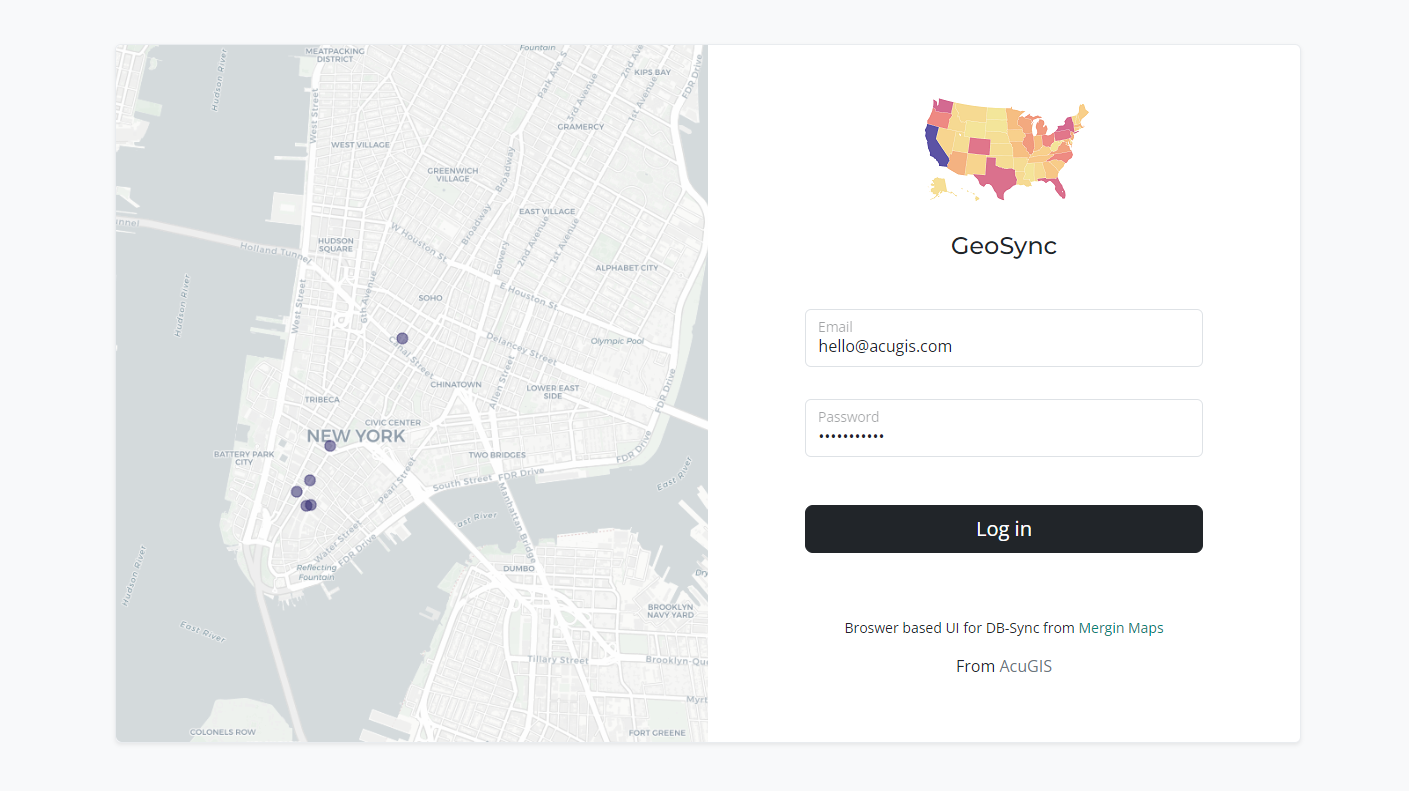Select the map marker near Canal Street
Image resolution: width=1409 pixels, height=810 pixels.
(402, 339)
